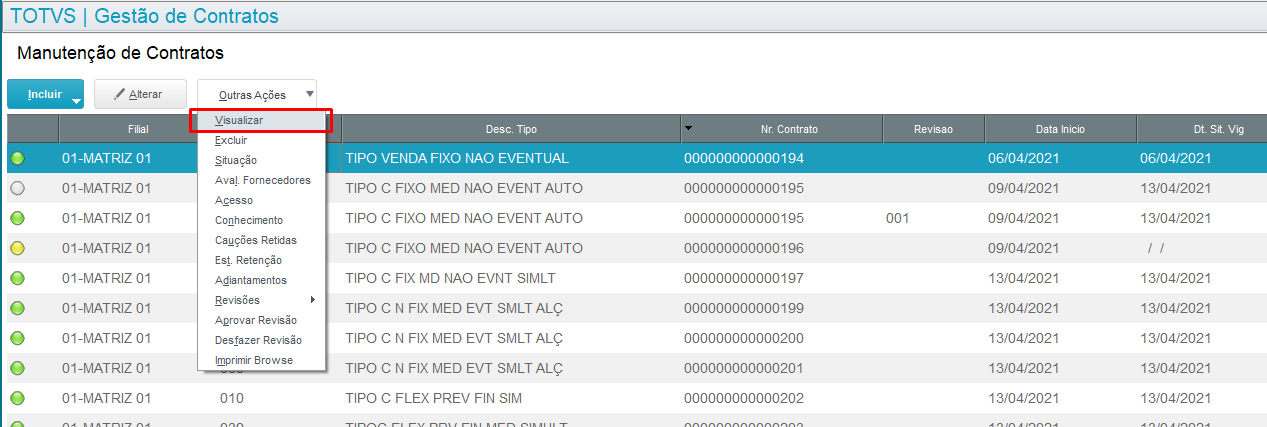
Task: Click the Desc. Tipo column header
Action: pos(509,129)
